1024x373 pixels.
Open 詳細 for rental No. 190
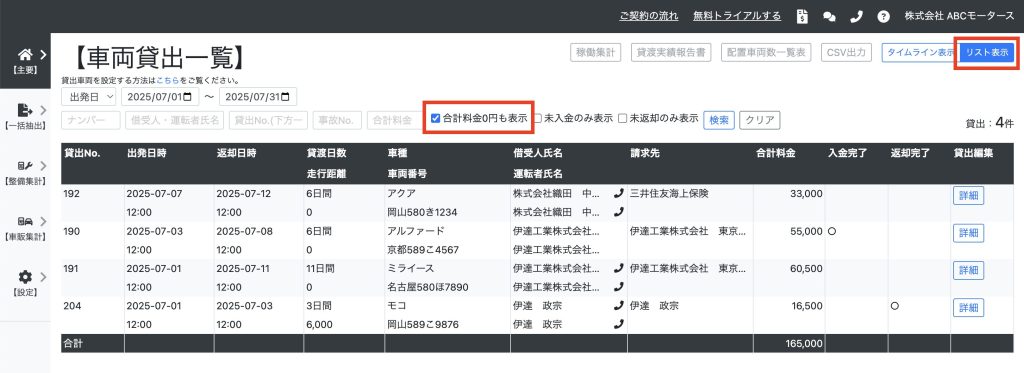tap(968, 233)
